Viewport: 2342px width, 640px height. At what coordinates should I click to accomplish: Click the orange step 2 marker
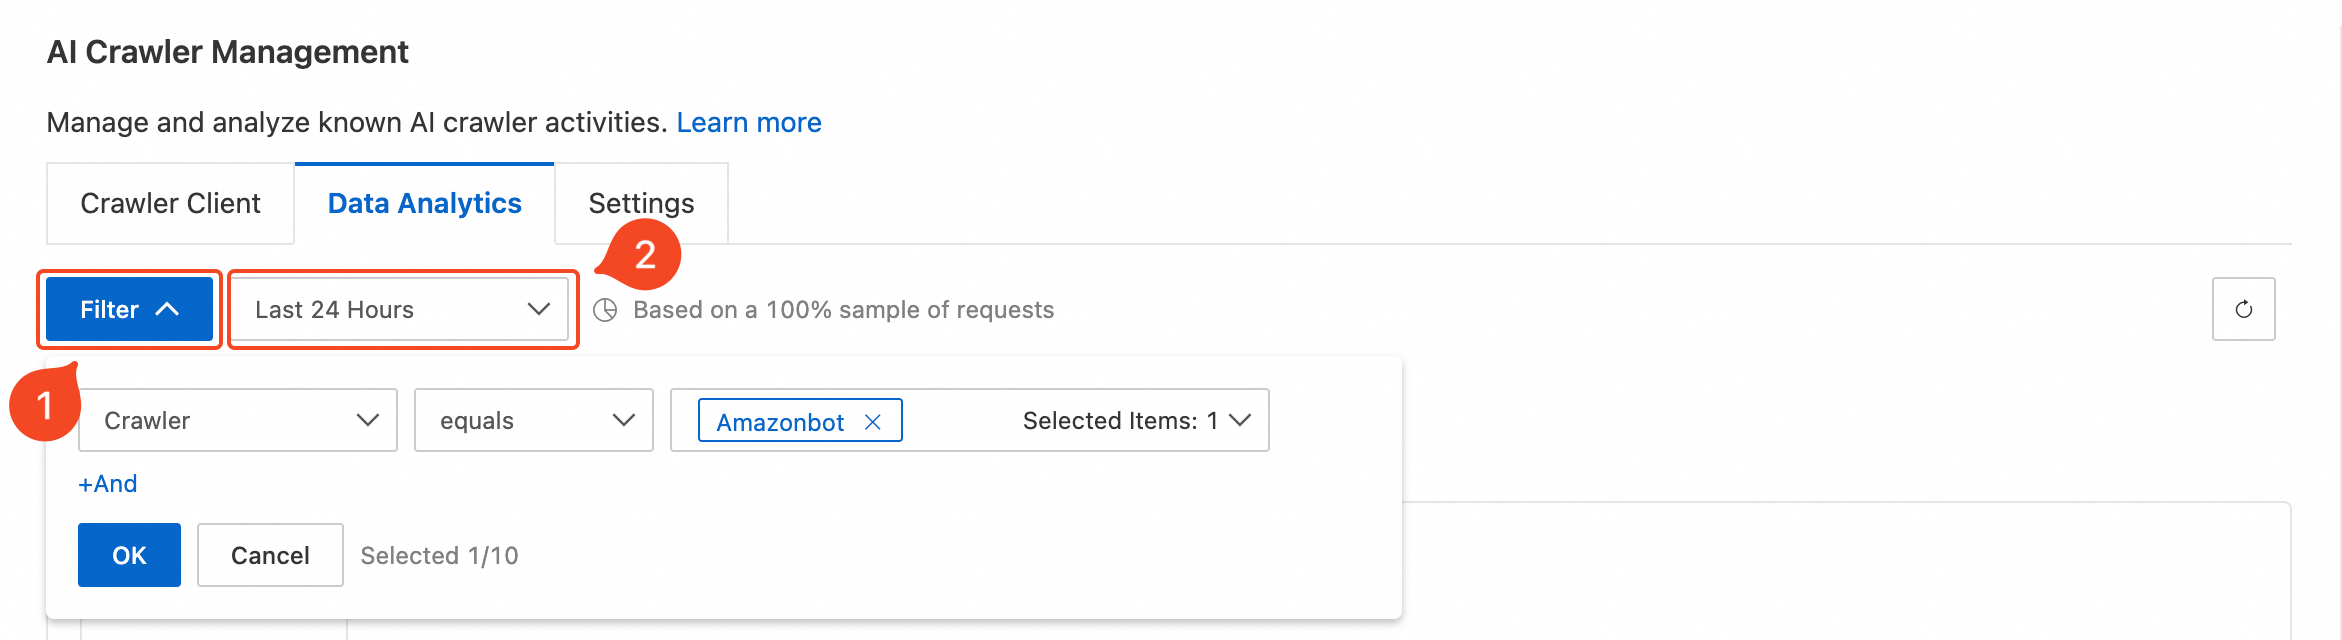tap(643, 256)
